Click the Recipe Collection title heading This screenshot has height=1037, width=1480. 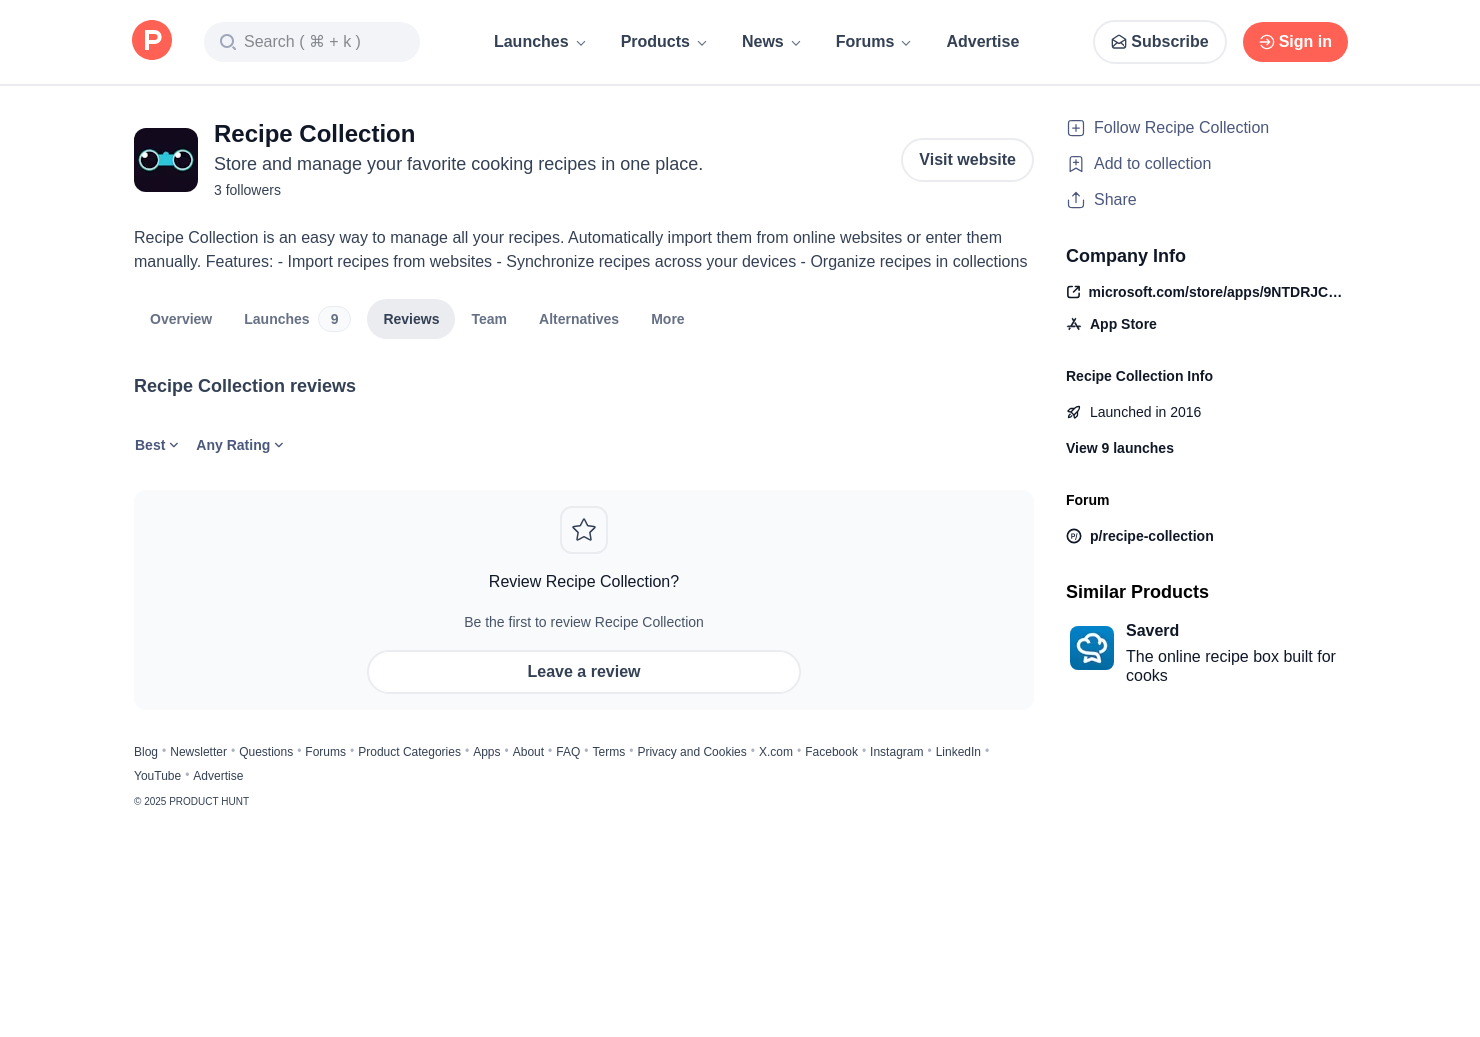pyautogui.click(x=314, y=134)
